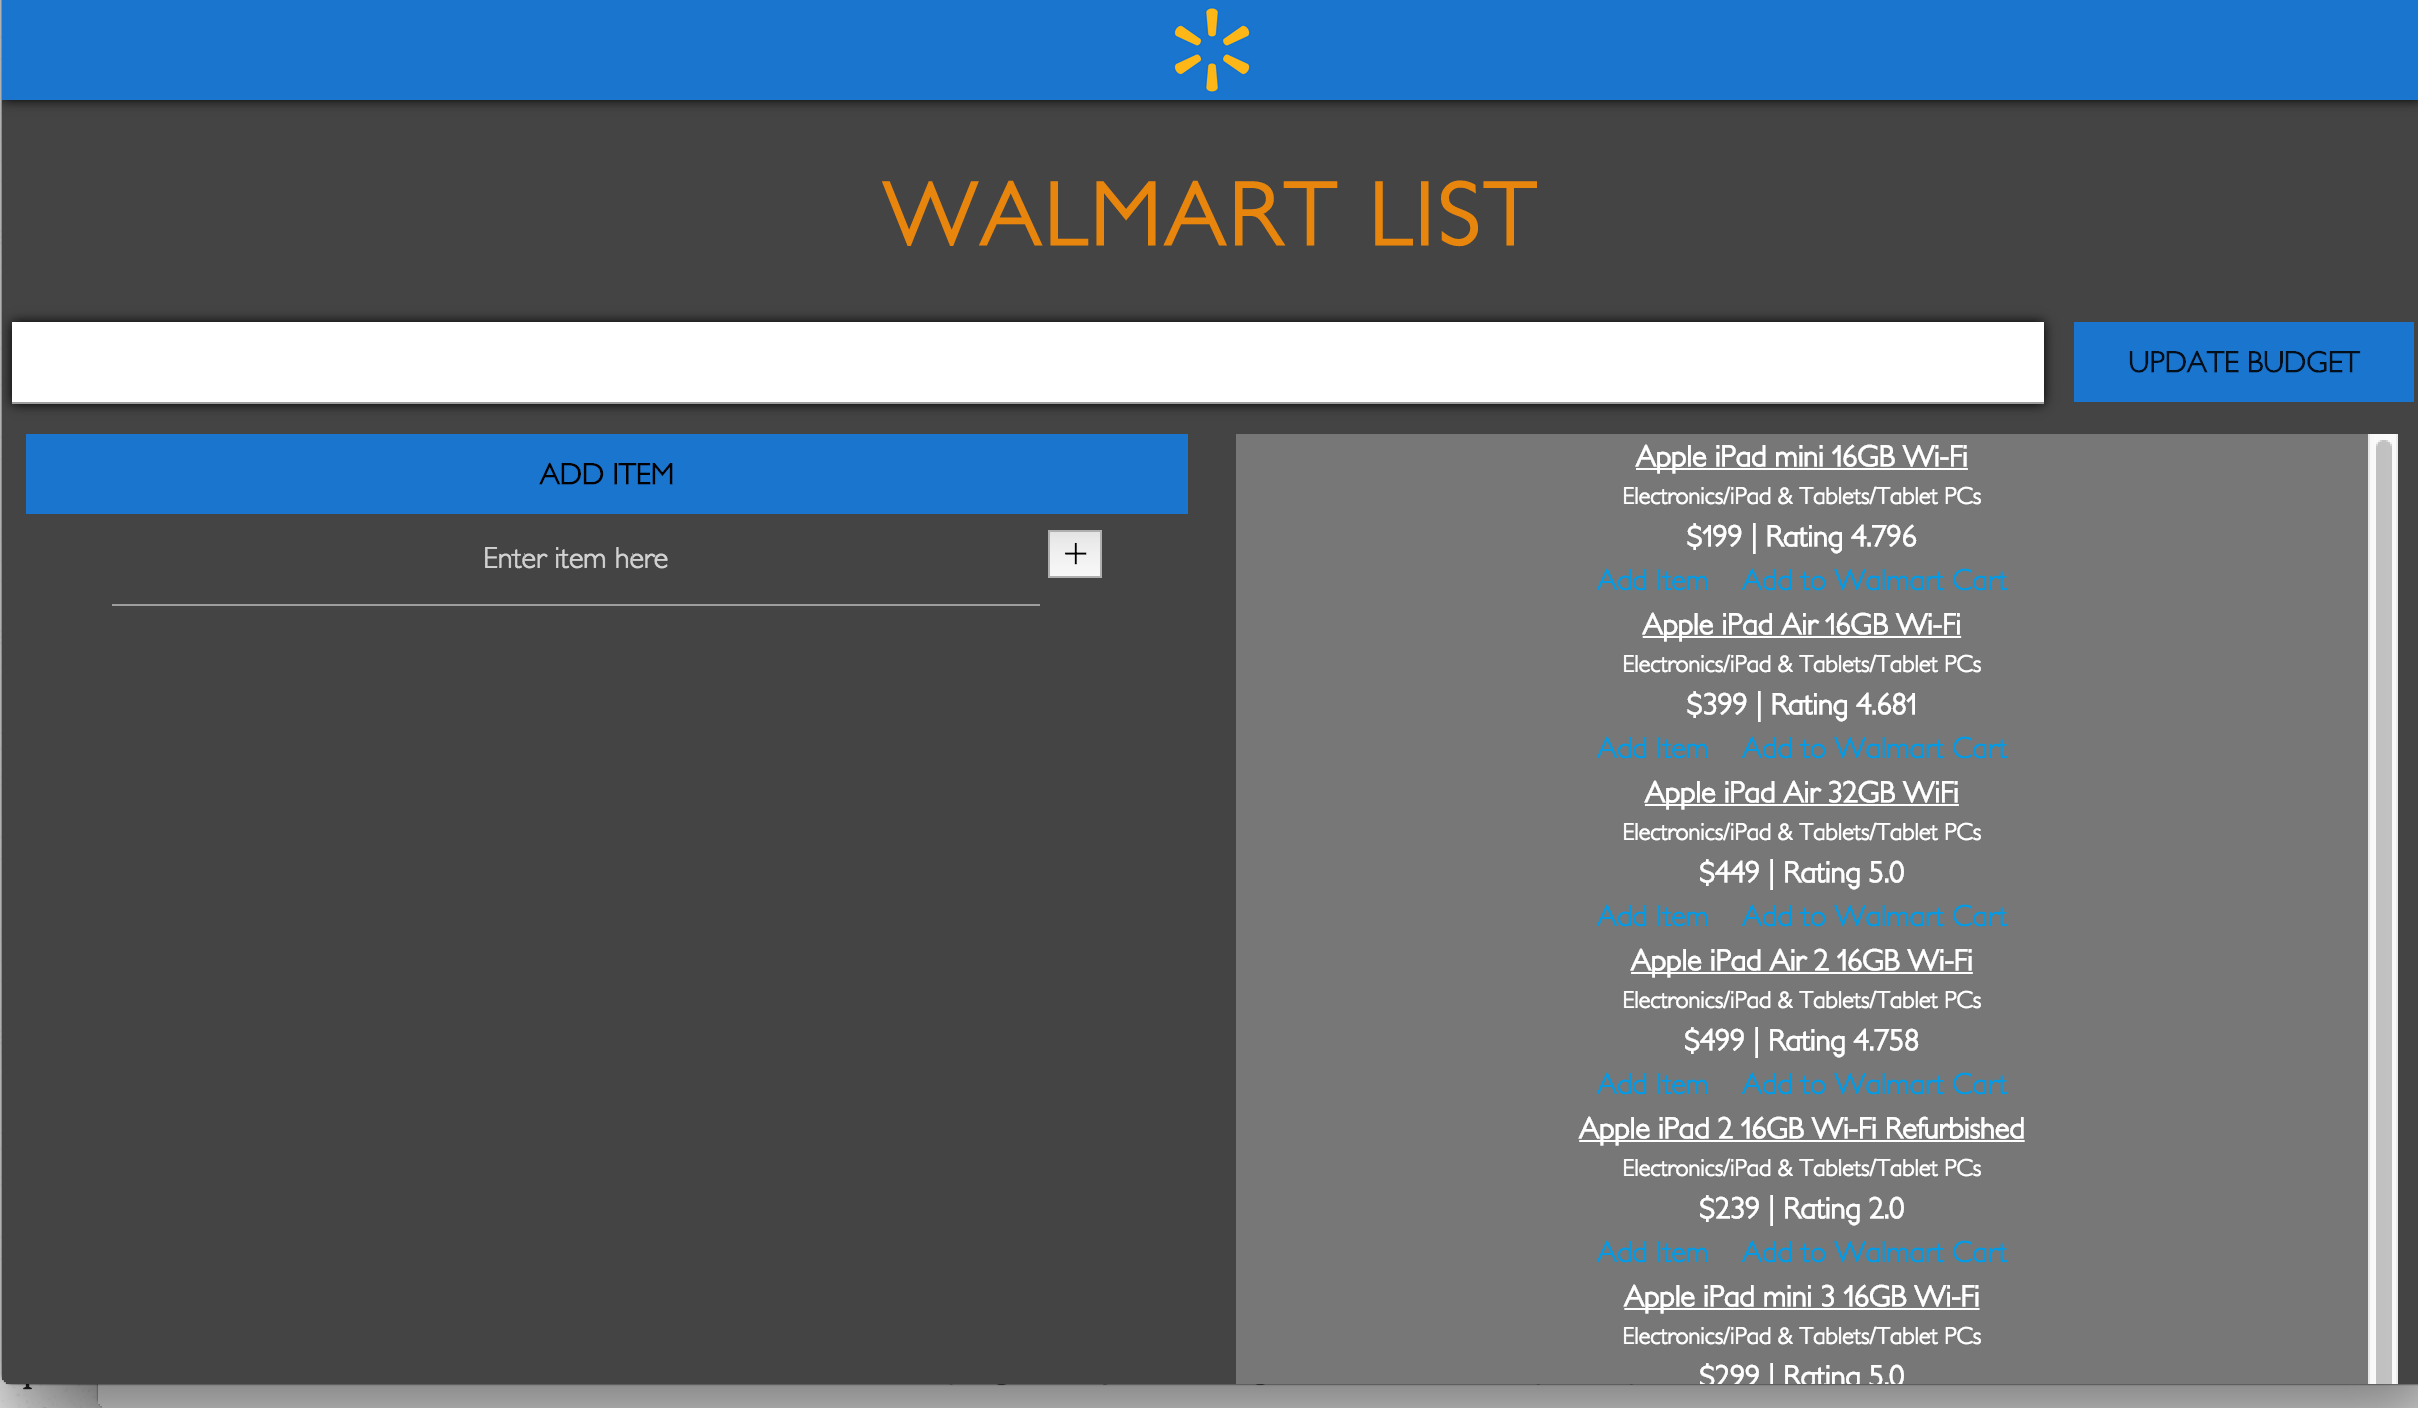The width and height of the screenshot is (2418, 1408).
Task: Click Add Item under iPad Air 2
Action: (1652, 1085)
